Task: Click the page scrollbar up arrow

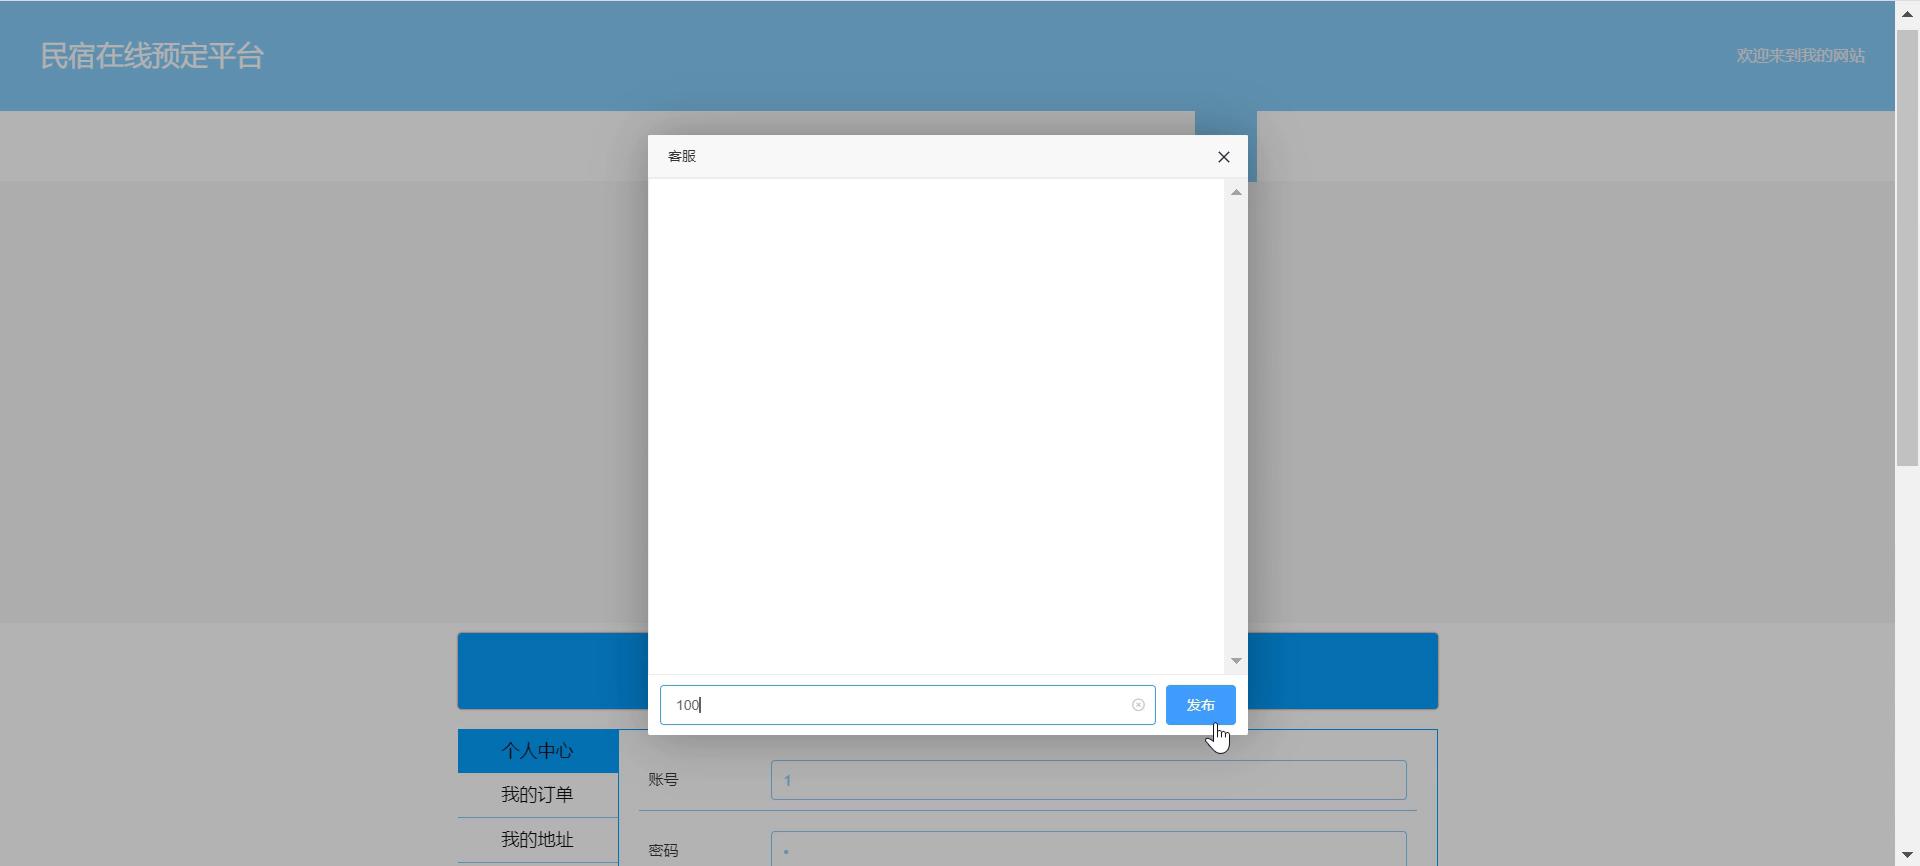Action: (x=1907, y=13)
